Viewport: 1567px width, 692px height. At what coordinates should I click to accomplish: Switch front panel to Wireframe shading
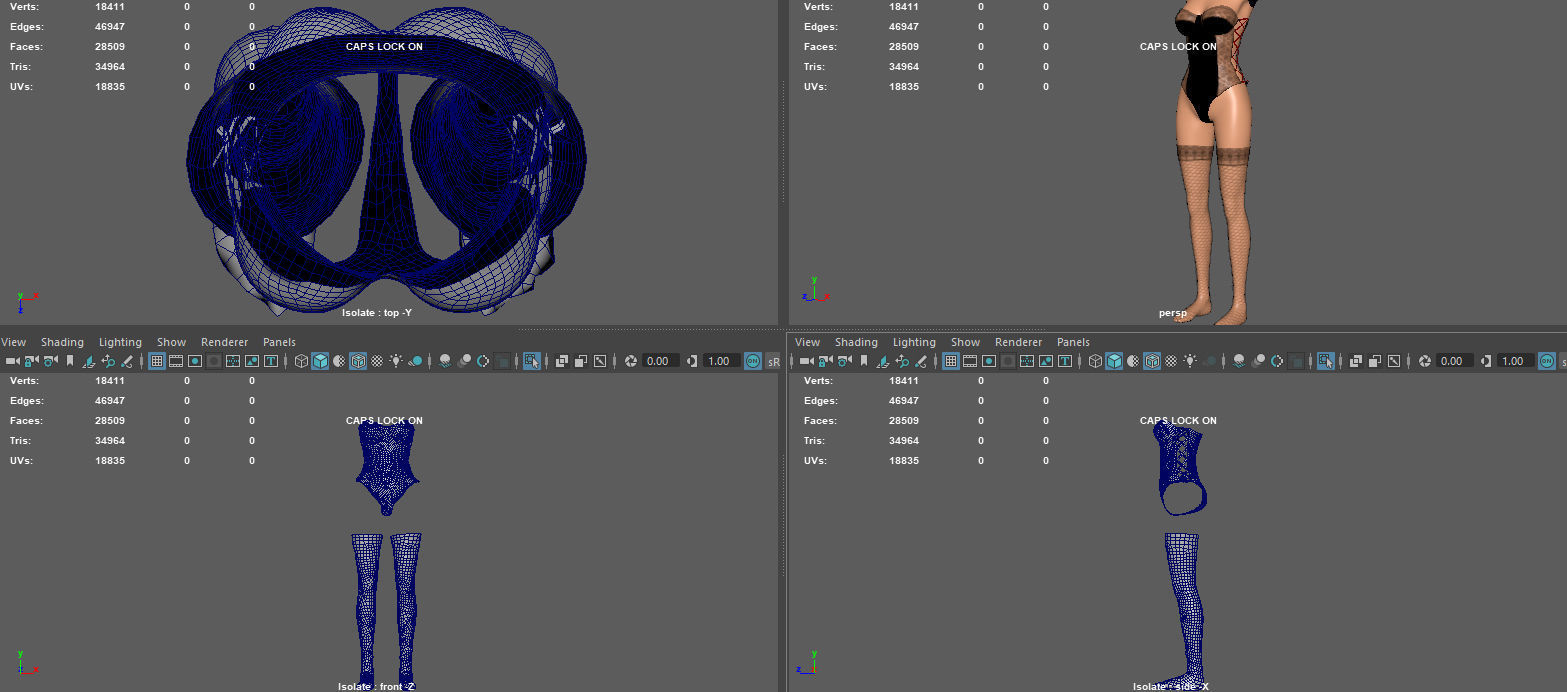pyautogui.click(x=301, y=361)
